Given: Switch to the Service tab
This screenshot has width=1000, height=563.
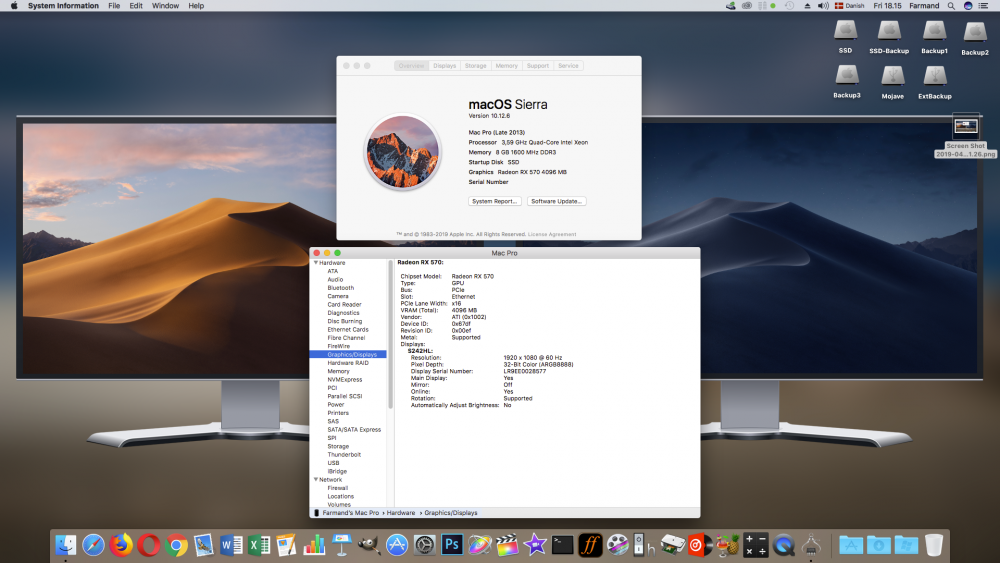Looking at the screenshot, I should point(568,66).
